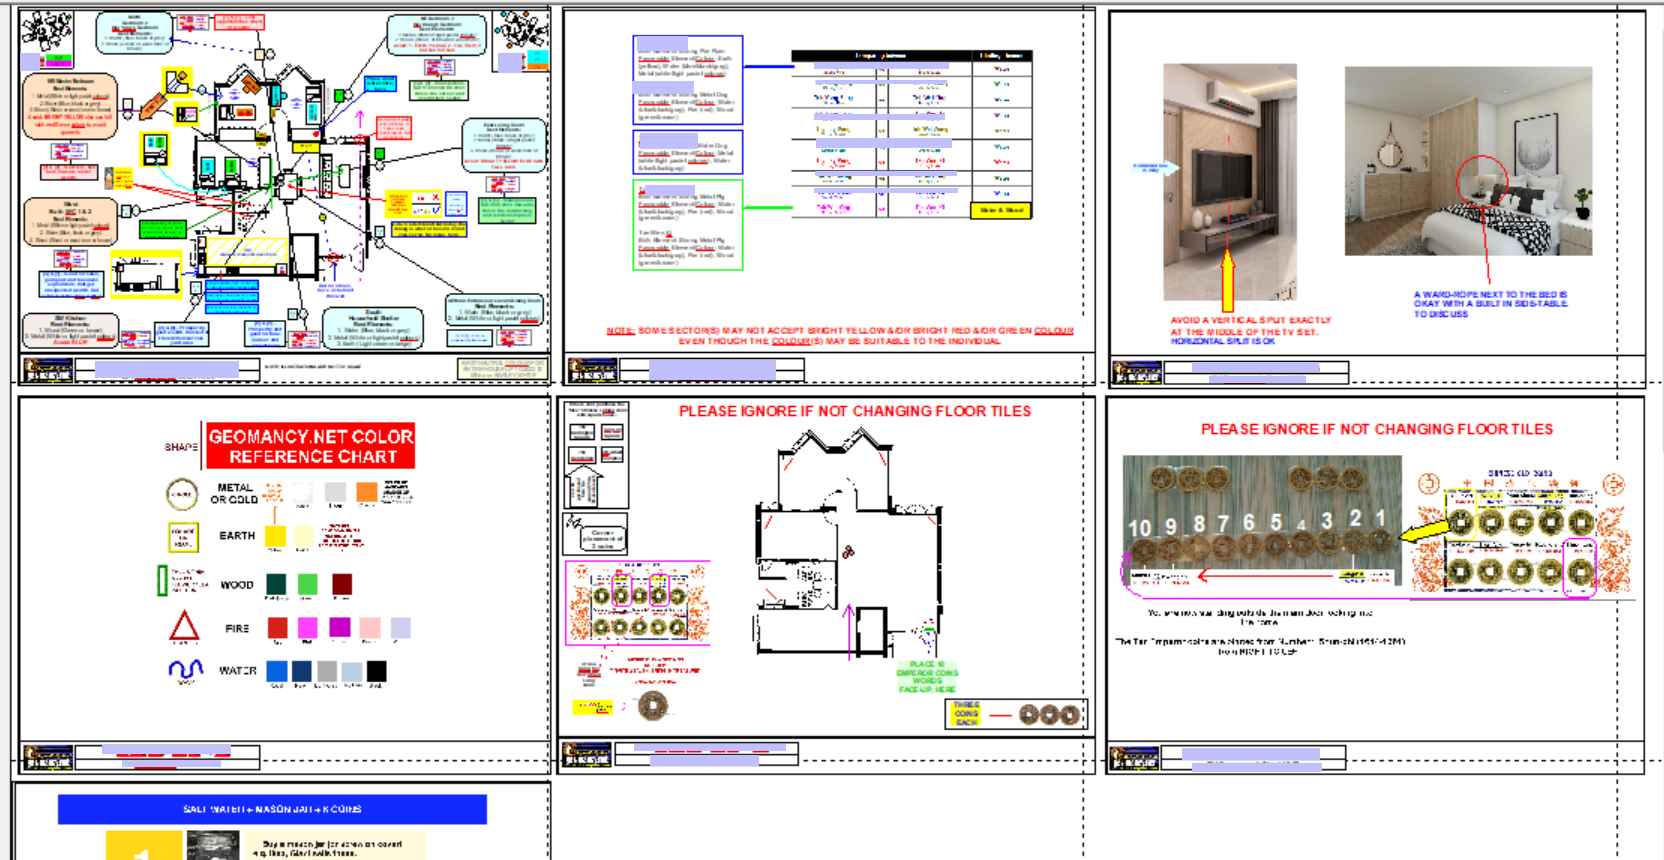Image resolution: width=1664 pixels, height=860 pixels.
Task: Select the red circle on the bedroom photo
Action: (x=1481, y=180)
